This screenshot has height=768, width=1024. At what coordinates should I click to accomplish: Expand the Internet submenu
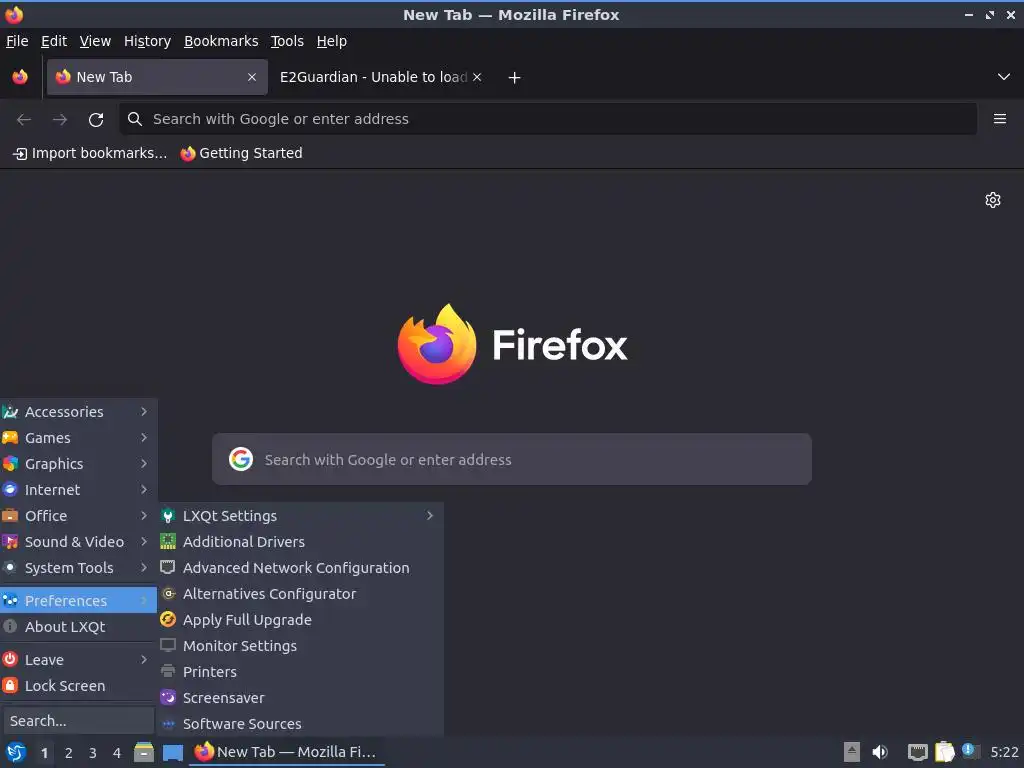pos(78,490)
